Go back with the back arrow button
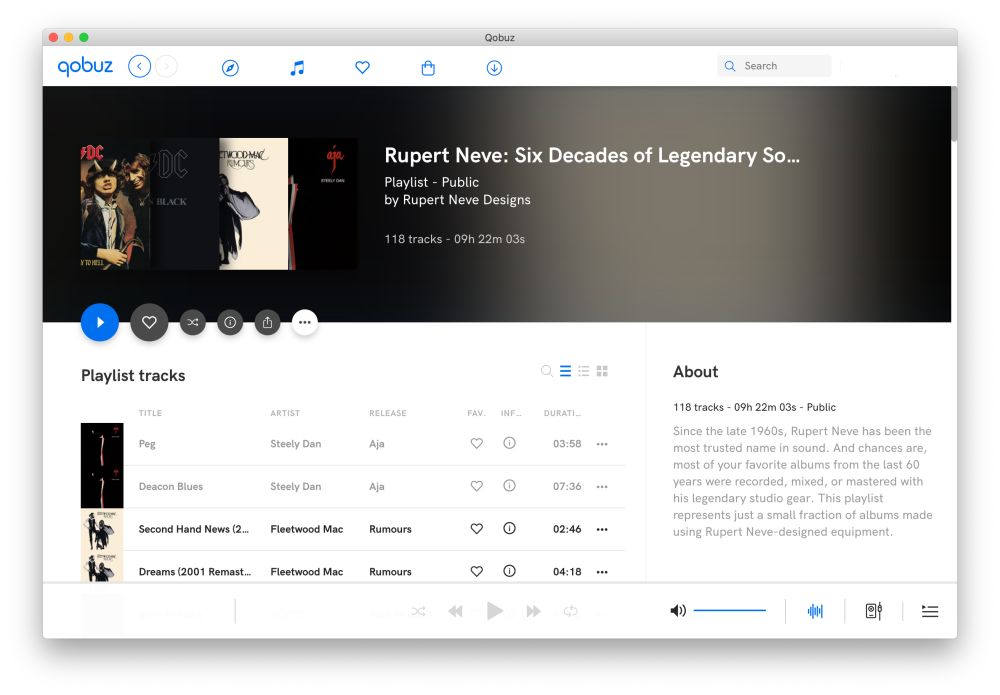Viewport: 1000px width, 695px height. pos(139,66)
